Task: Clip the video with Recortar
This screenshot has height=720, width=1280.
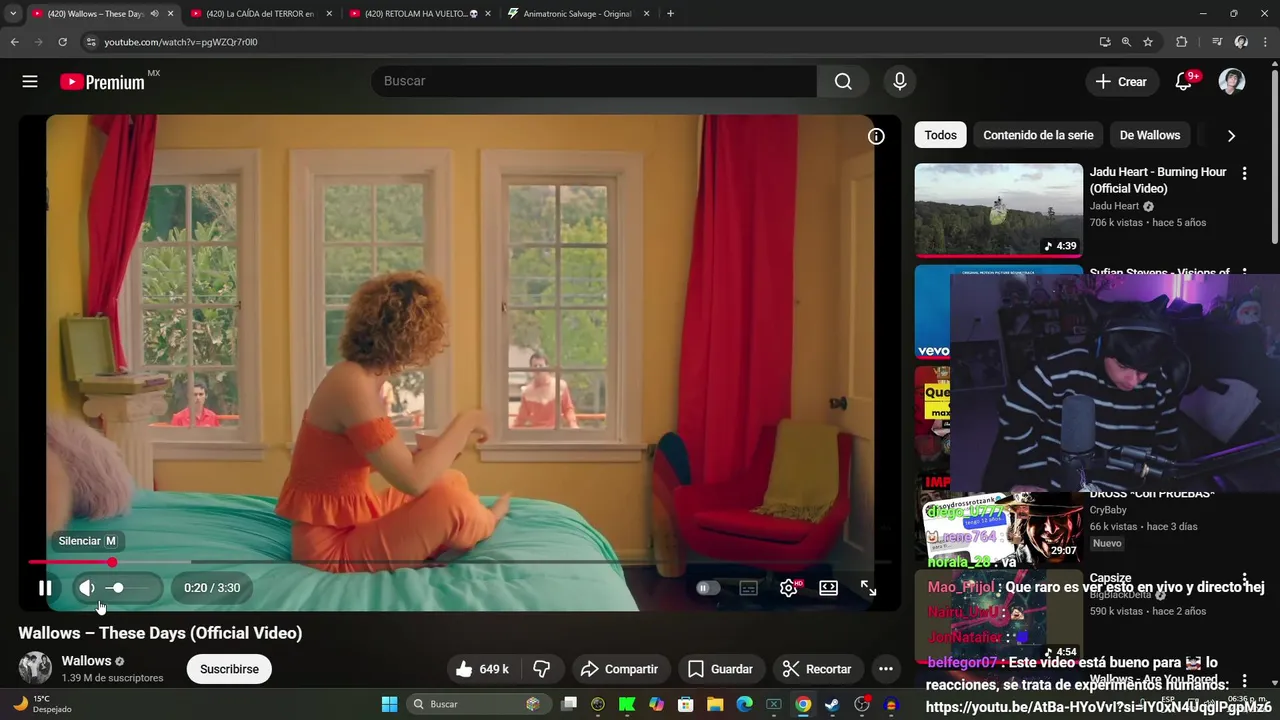Action: coord(817,669)
